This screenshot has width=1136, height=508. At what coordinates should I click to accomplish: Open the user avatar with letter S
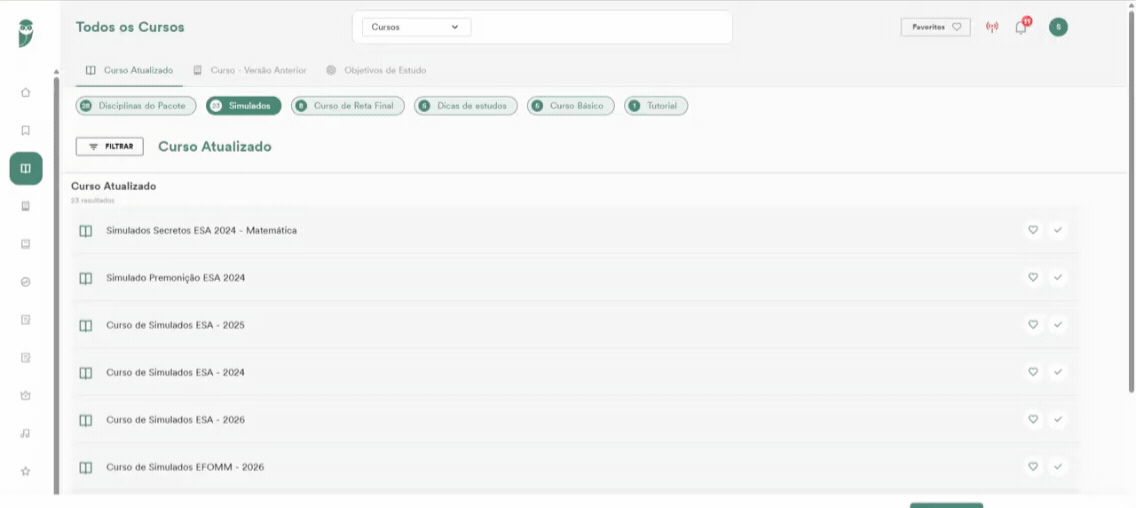pyautogui.click(x=1058, y=28)
